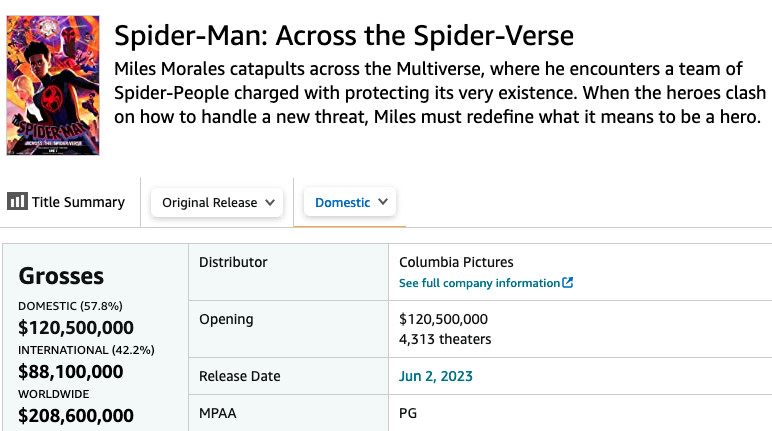Open the Title Summary tab
Screen dimensions: 772x431
pos(66,202)
